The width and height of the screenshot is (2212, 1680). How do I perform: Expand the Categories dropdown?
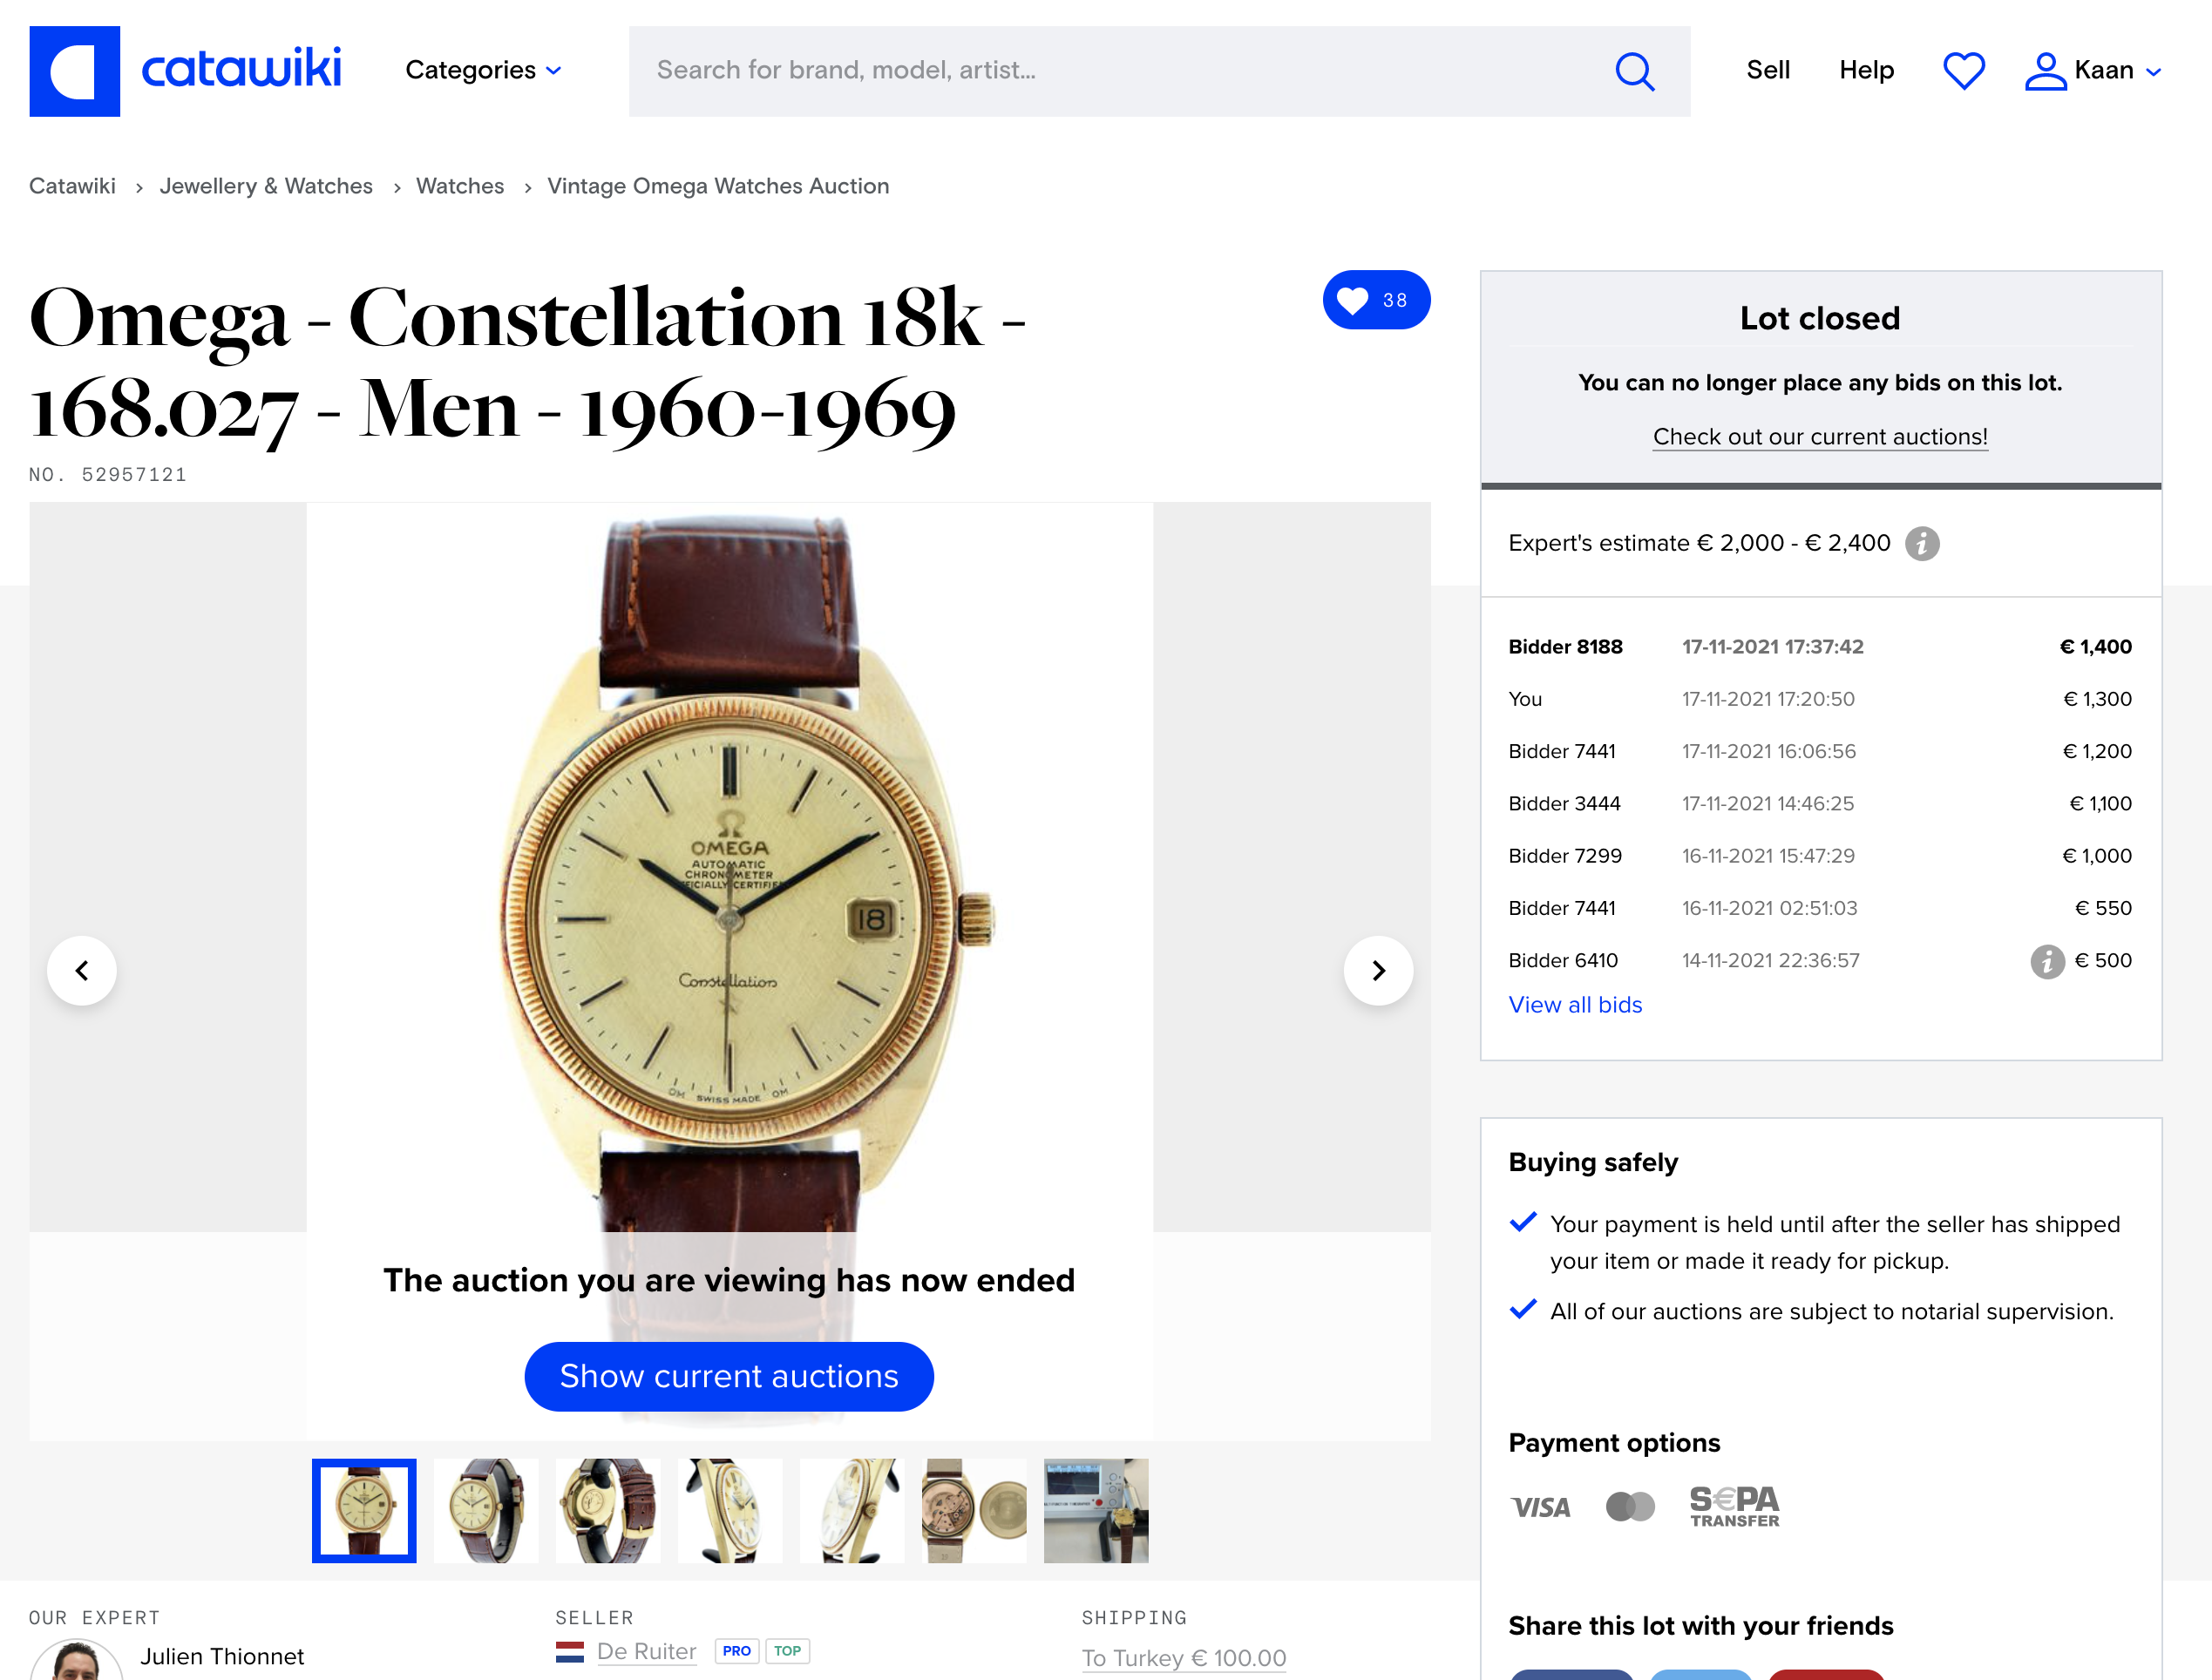coord(483,70)
